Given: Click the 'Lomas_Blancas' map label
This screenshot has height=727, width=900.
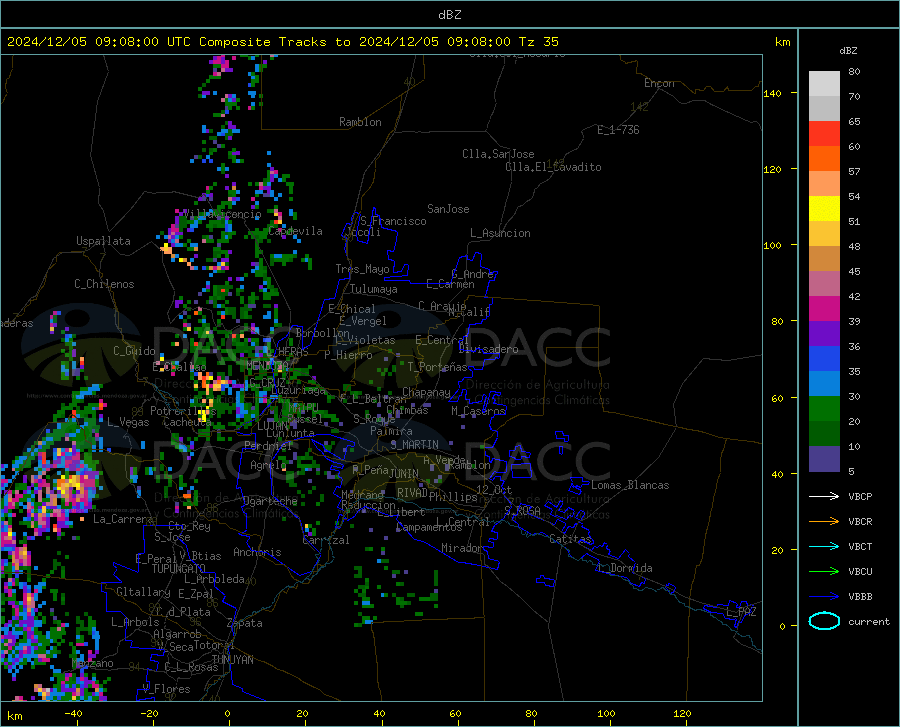Looking at the screenshot, I should (x=630, y=485).
